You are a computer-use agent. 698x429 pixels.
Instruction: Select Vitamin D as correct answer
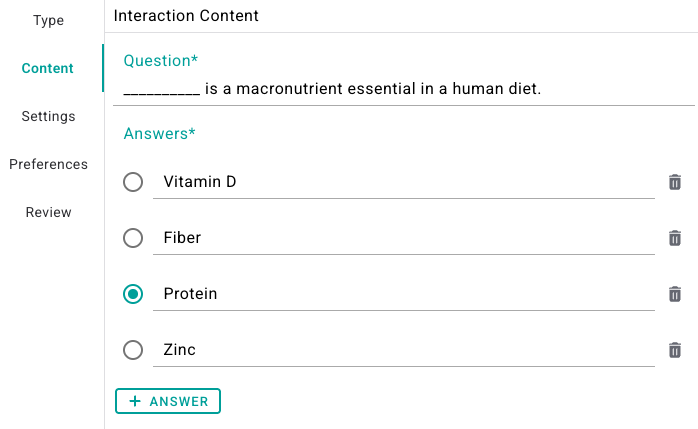[x=133, y=182]
